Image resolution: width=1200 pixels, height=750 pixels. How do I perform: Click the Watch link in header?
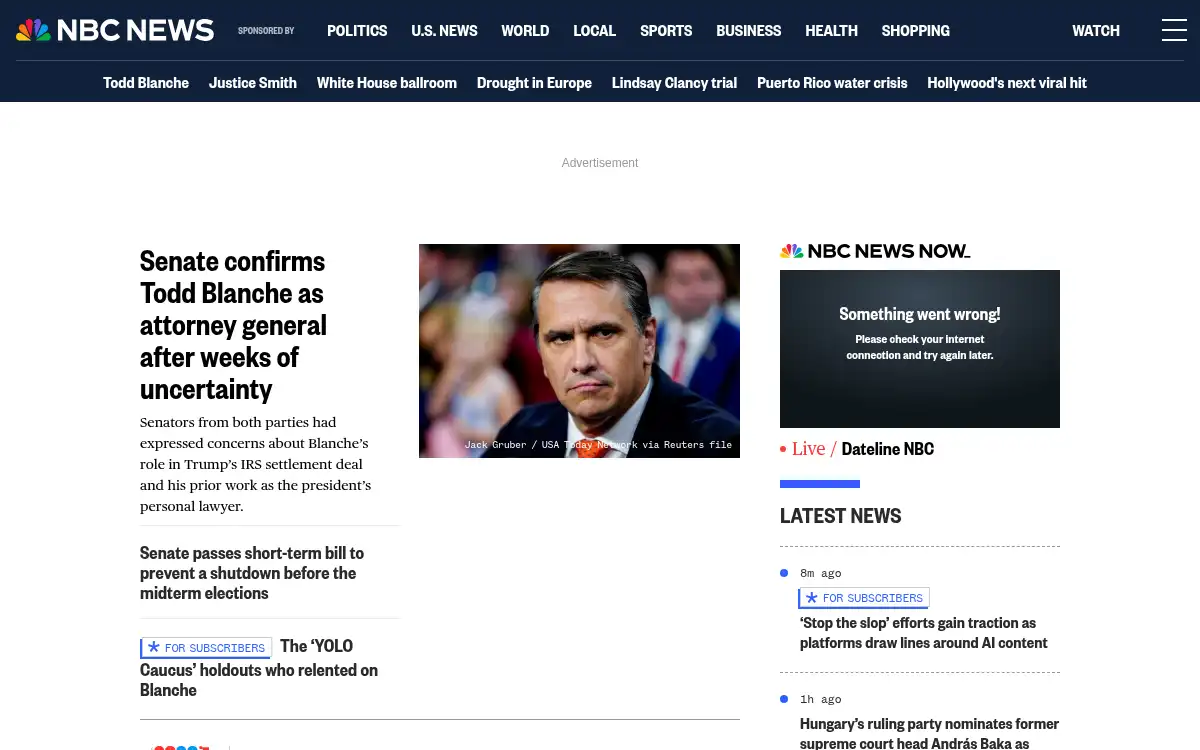1096,30
